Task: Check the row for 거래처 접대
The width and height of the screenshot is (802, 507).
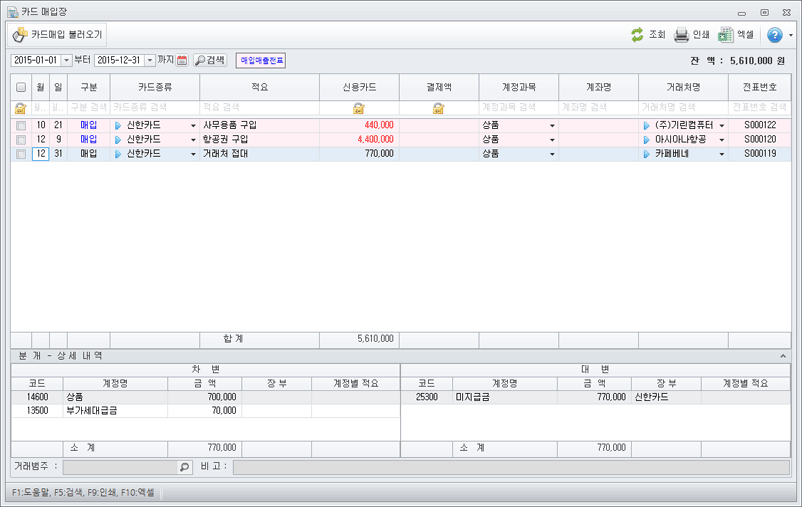Action: pos(21,155)
